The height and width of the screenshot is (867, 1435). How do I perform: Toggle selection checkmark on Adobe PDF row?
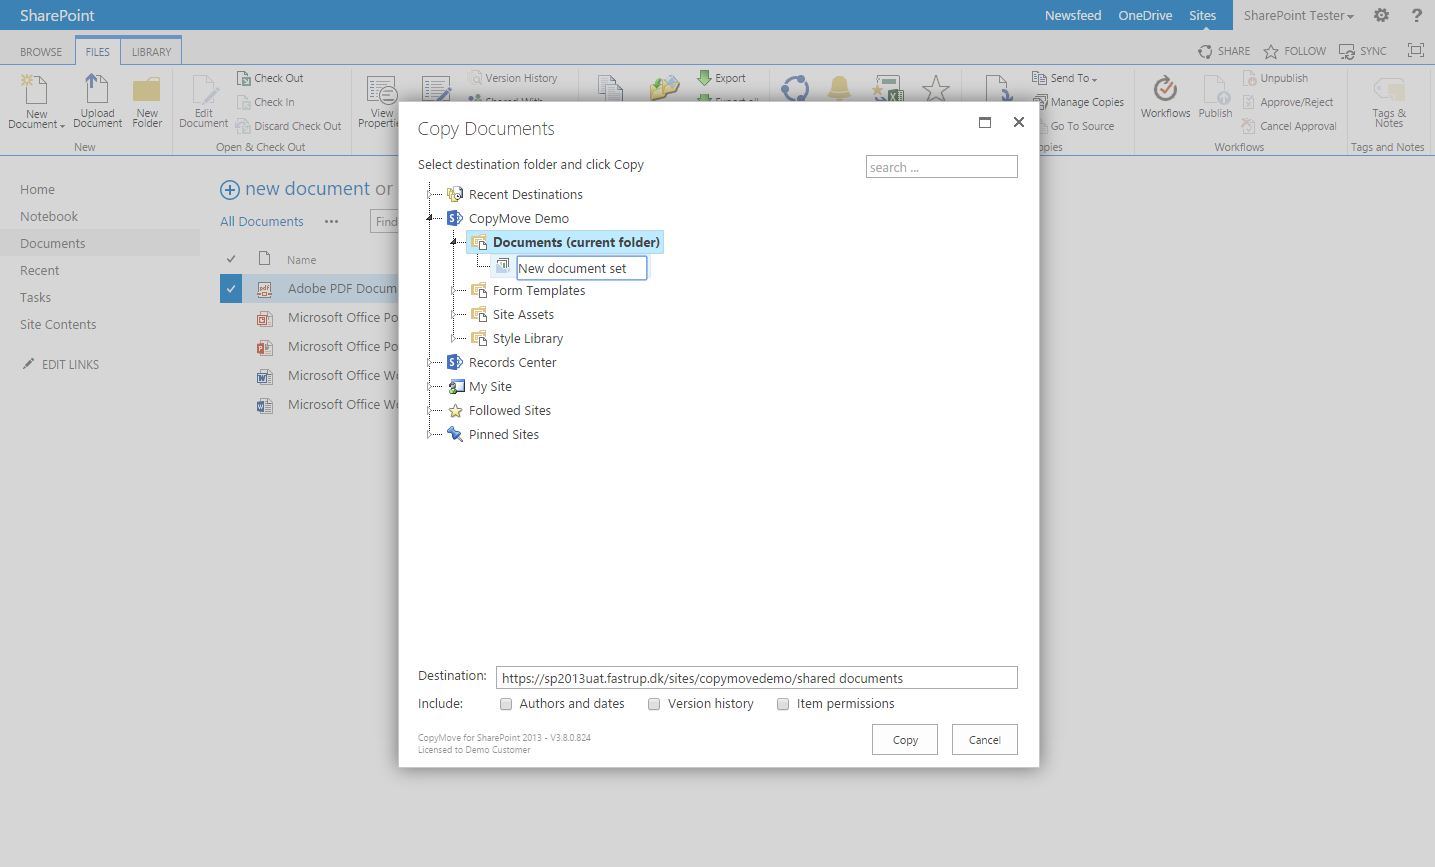(231, 289)
